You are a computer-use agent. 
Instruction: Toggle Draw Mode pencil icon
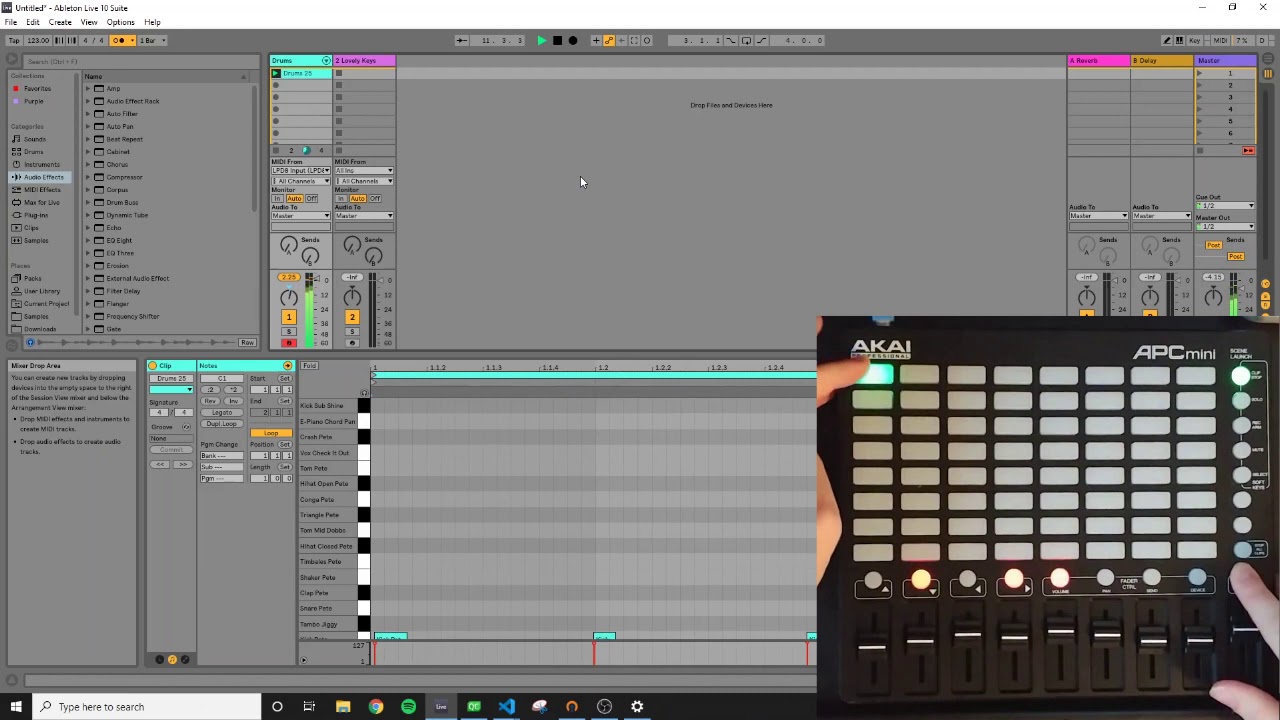coord(1166,40)
